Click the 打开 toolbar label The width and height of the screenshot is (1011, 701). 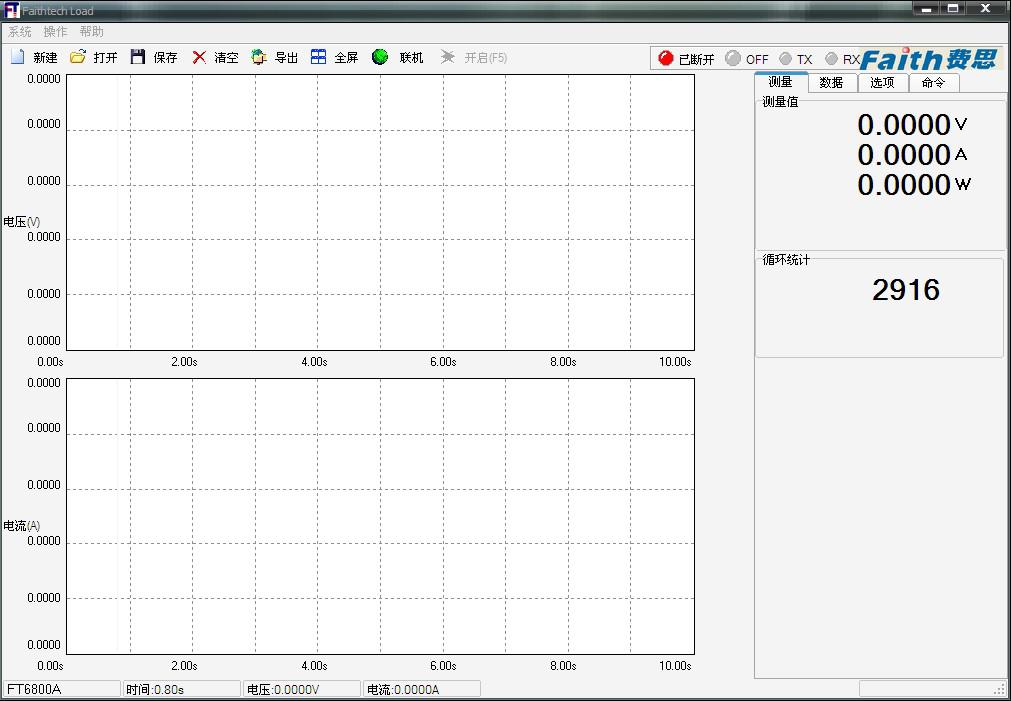[105, 58]
